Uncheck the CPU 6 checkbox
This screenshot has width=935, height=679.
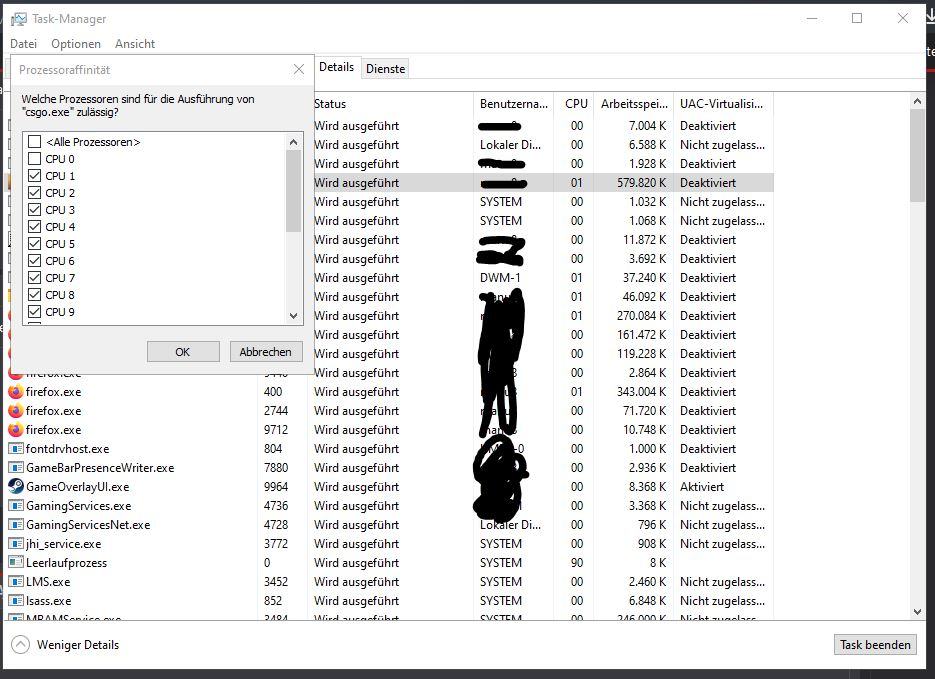(x=35, y=261)
